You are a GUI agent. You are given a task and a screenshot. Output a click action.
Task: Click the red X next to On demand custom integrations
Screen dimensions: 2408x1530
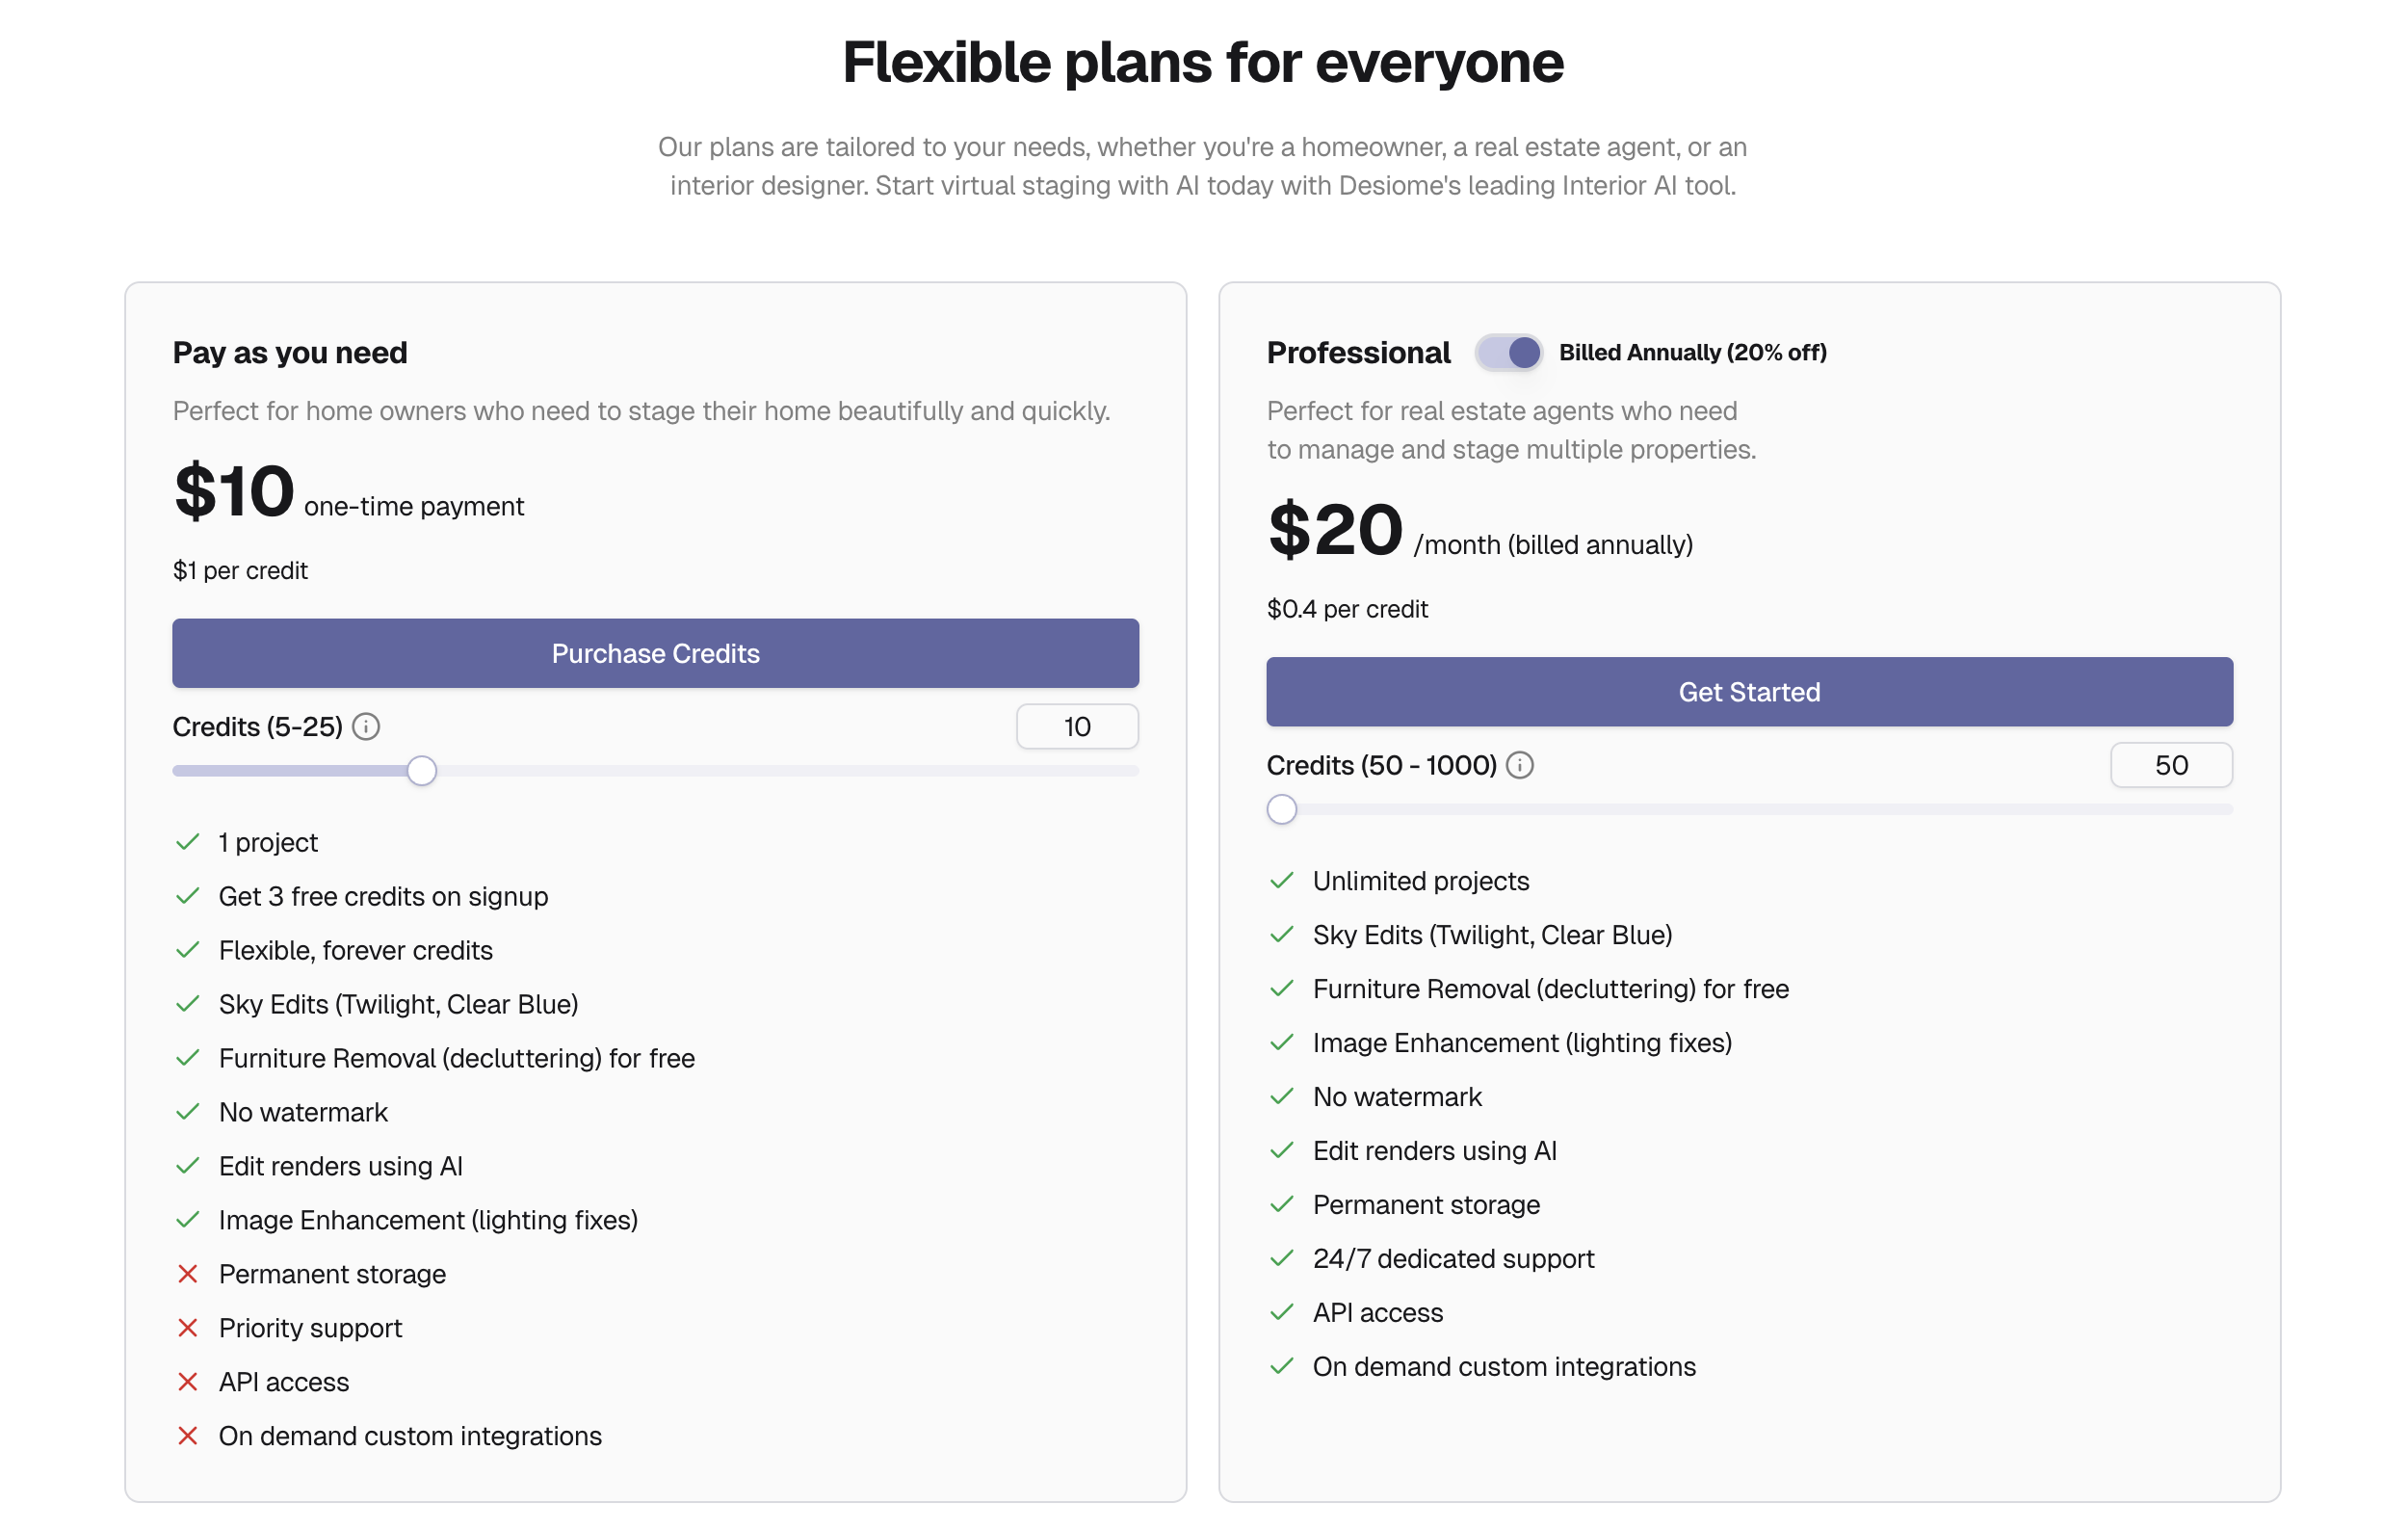[x=188, y=1436]
